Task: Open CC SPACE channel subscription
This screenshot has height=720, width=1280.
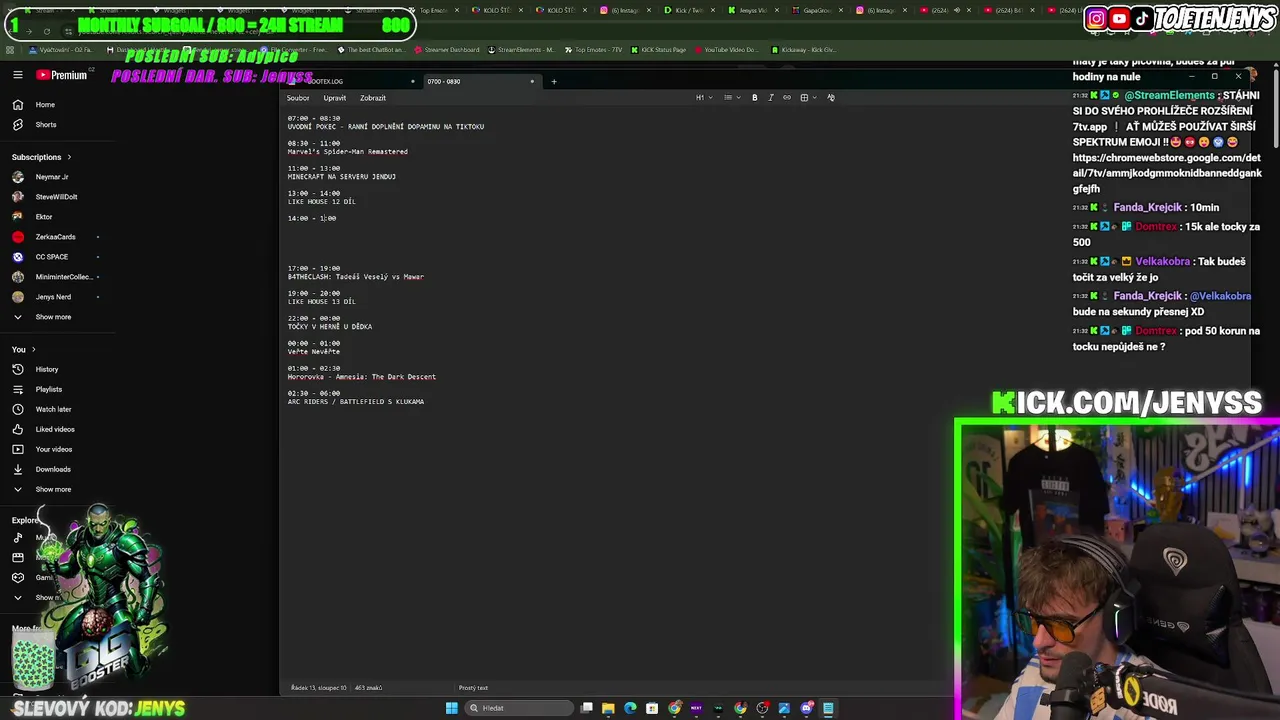Action: (52, 257)
